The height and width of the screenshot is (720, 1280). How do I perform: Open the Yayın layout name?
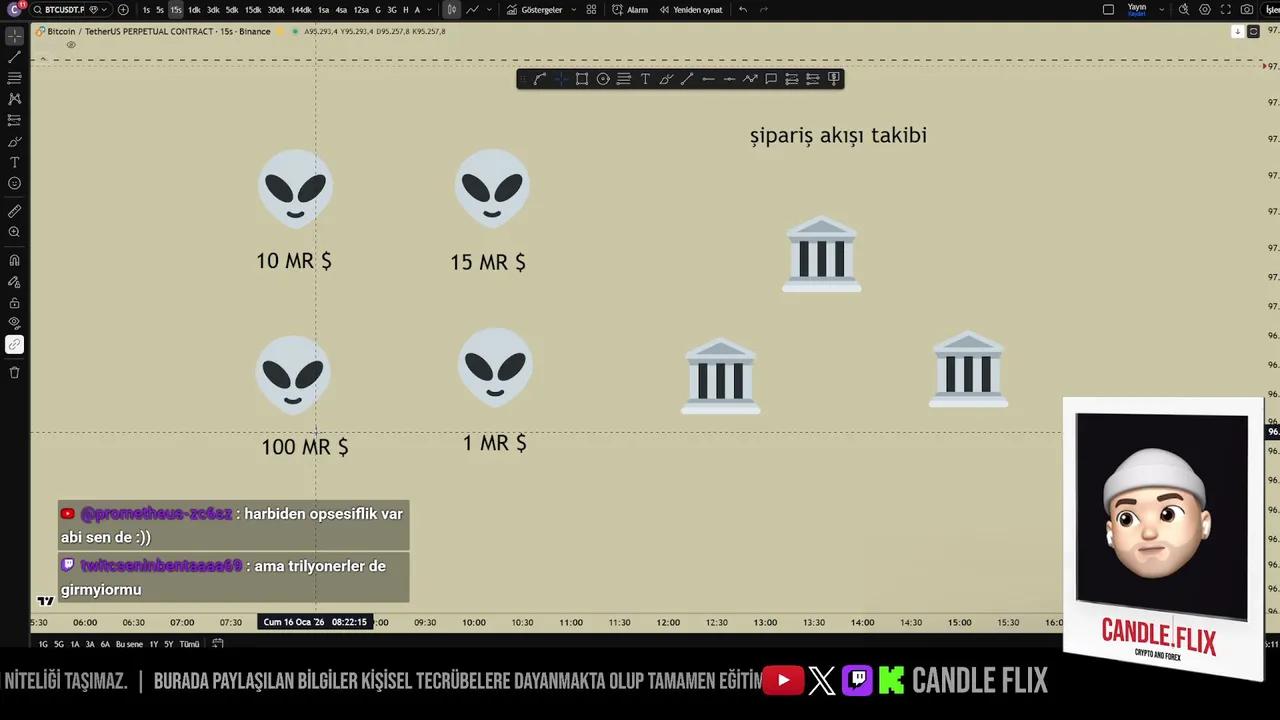(1137, 9)
